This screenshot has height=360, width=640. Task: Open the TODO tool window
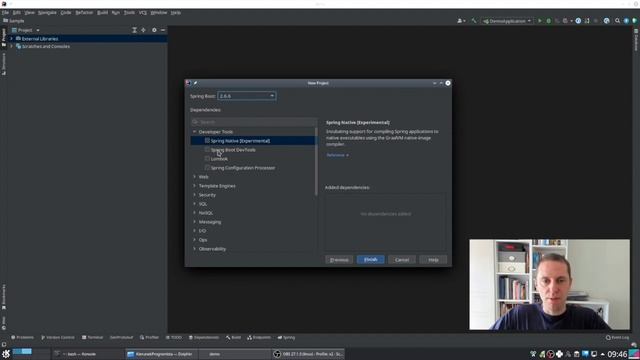[174, 338]
